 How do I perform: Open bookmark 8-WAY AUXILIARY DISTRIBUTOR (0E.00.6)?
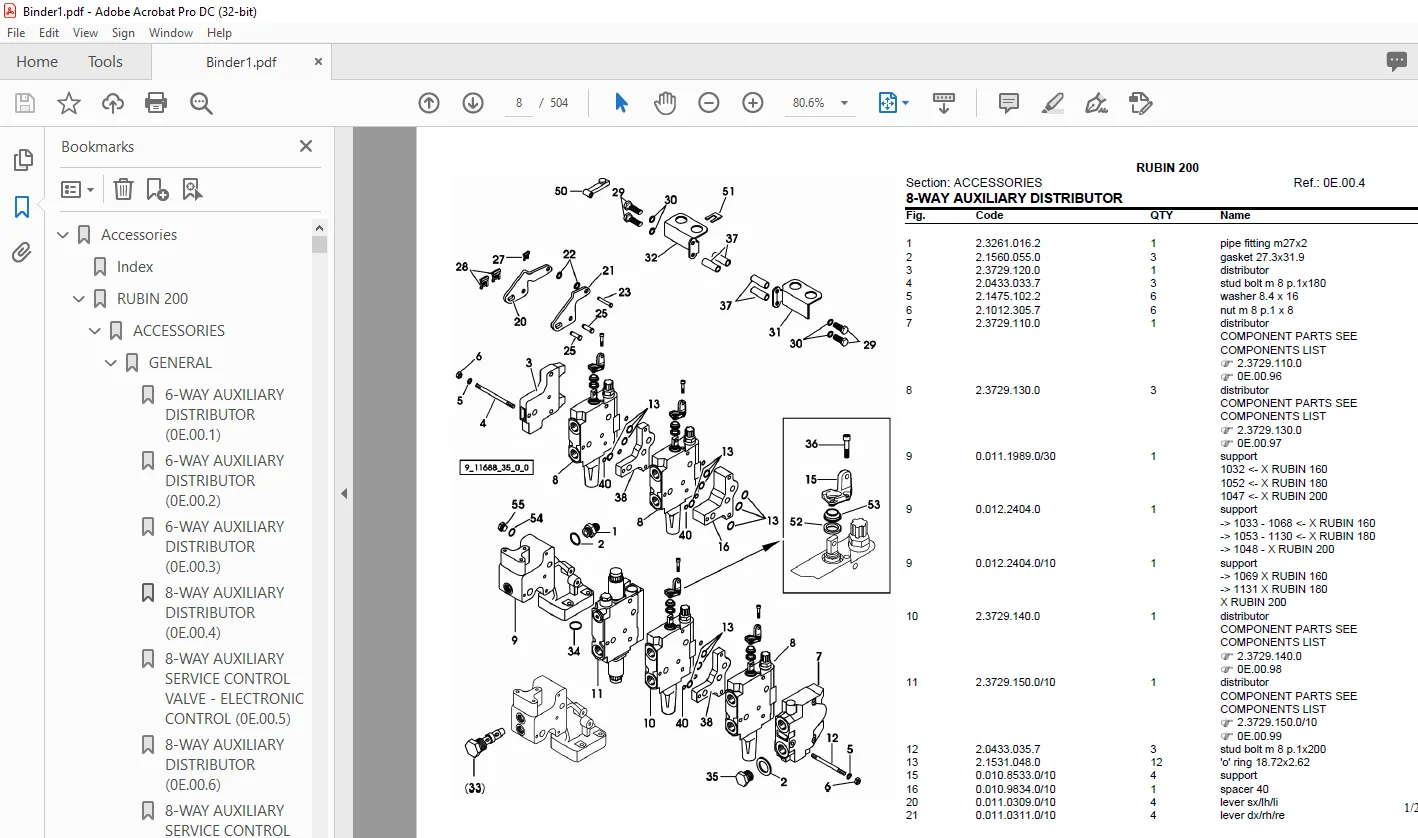point(225,765)
